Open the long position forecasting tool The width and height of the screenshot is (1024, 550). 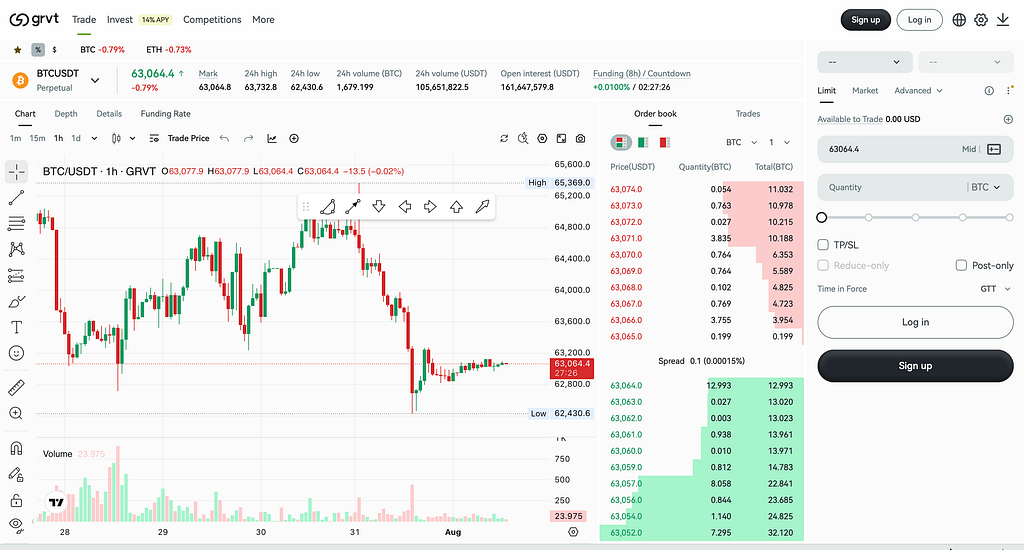click(16, 276)
